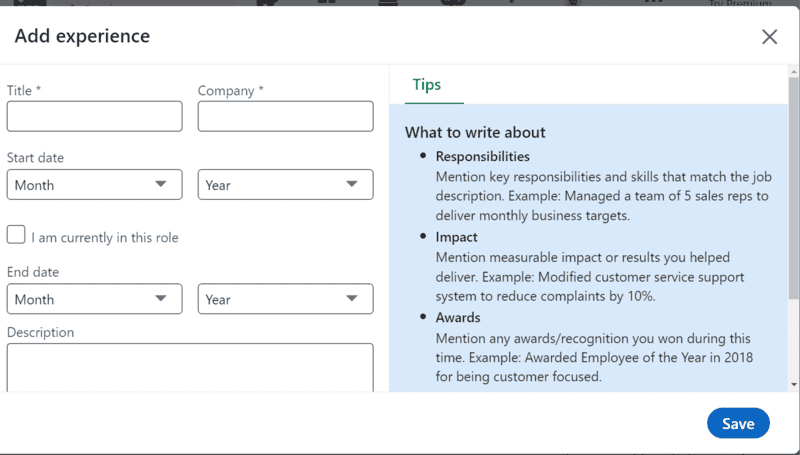Viewport: 800px width, 455px height.
Task: Save the new experience entry
Action: (738, 423)
